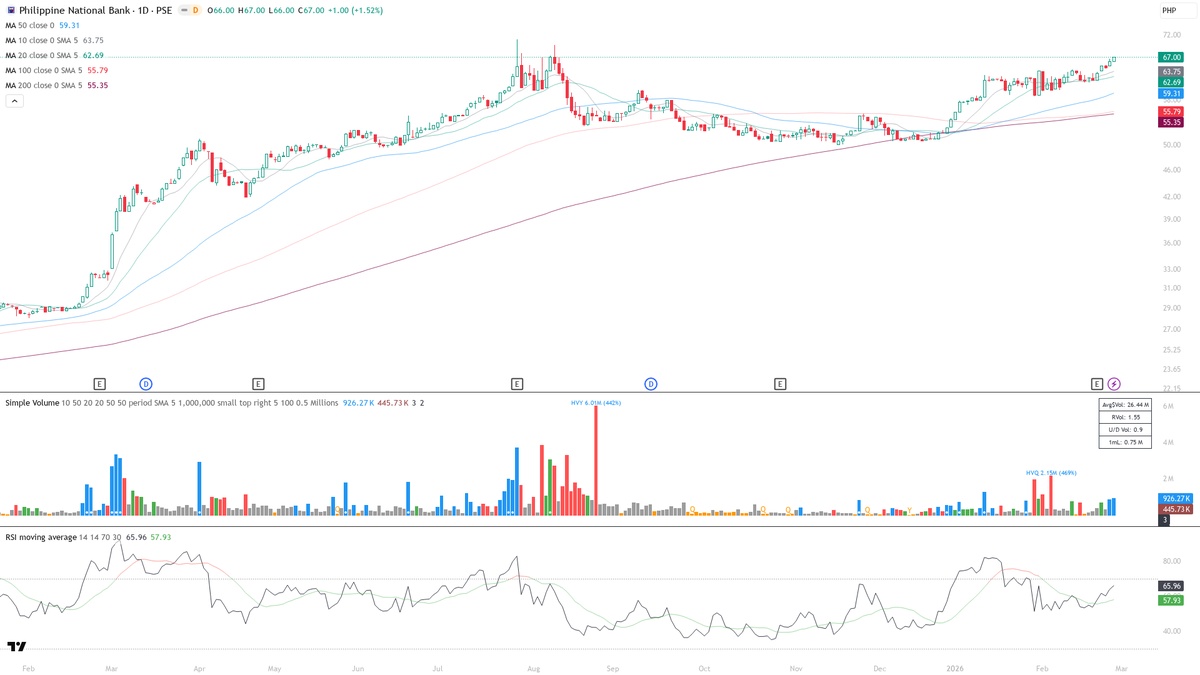The width and height of the screenshot is (1200, 675).
Task: Click the RVol 1.55 table cell
Action: tap(1125, 417)
